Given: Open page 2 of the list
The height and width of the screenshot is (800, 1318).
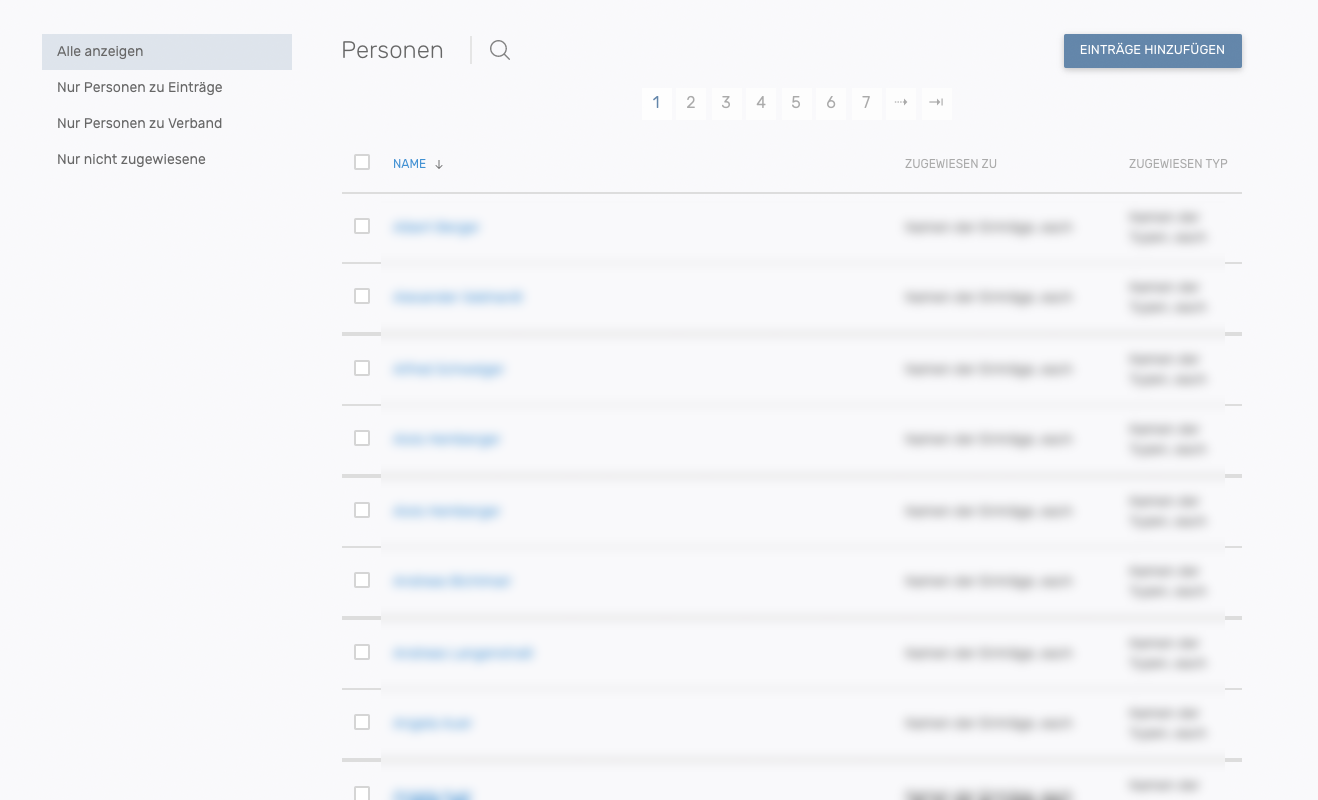Looking at the screenshot, I should click(x=691, y=103).
